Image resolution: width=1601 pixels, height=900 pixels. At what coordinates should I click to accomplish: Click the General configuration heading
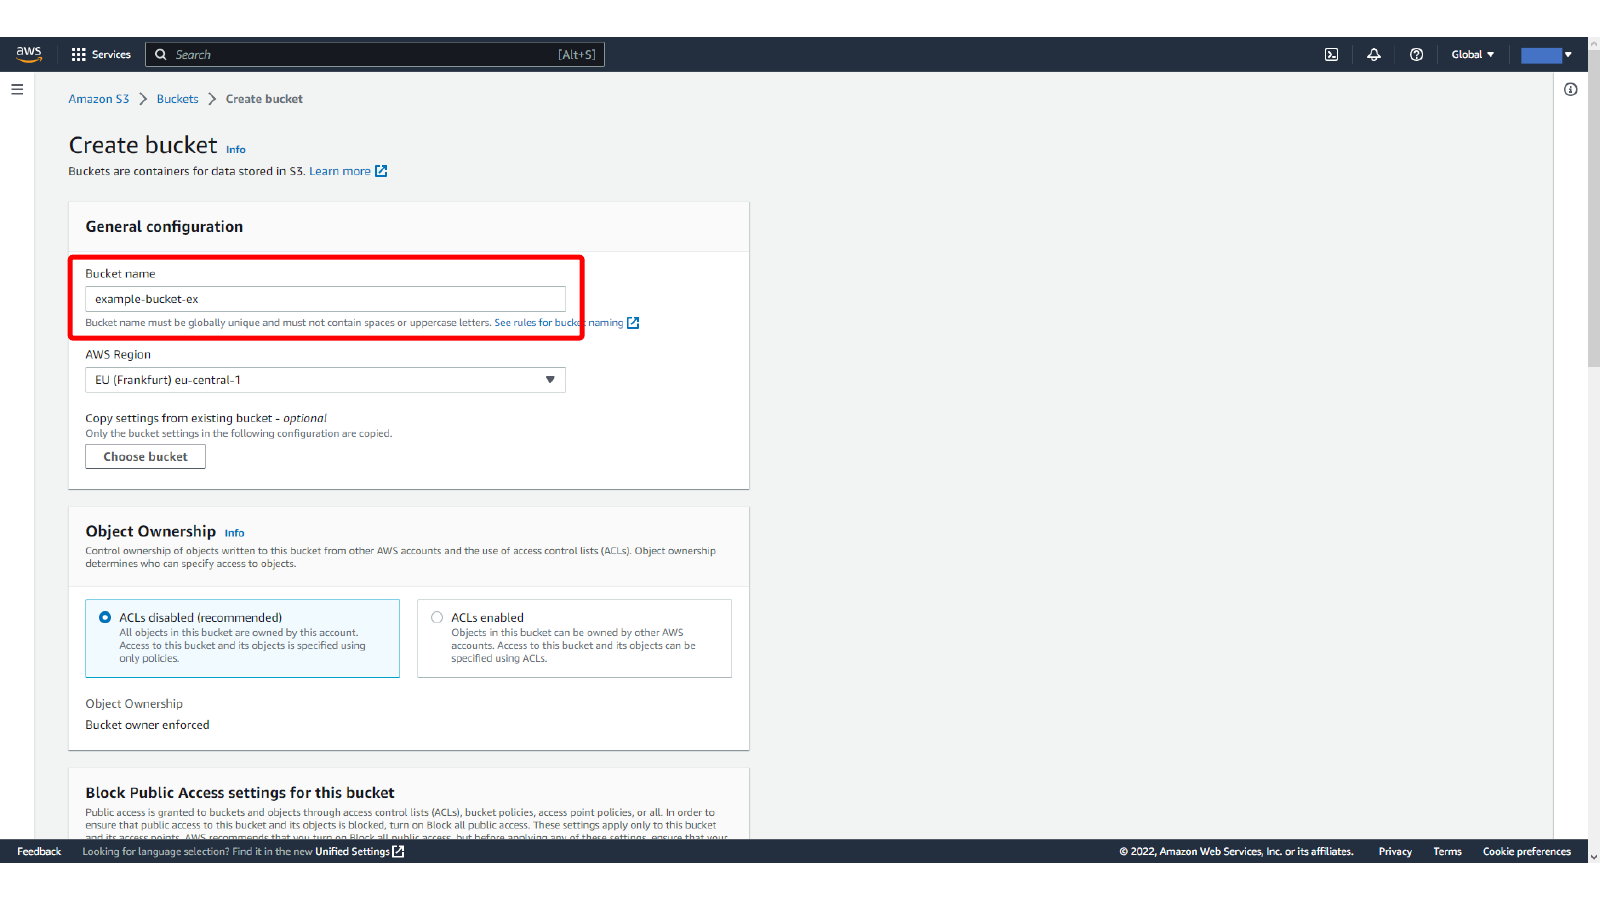[164, 227]
